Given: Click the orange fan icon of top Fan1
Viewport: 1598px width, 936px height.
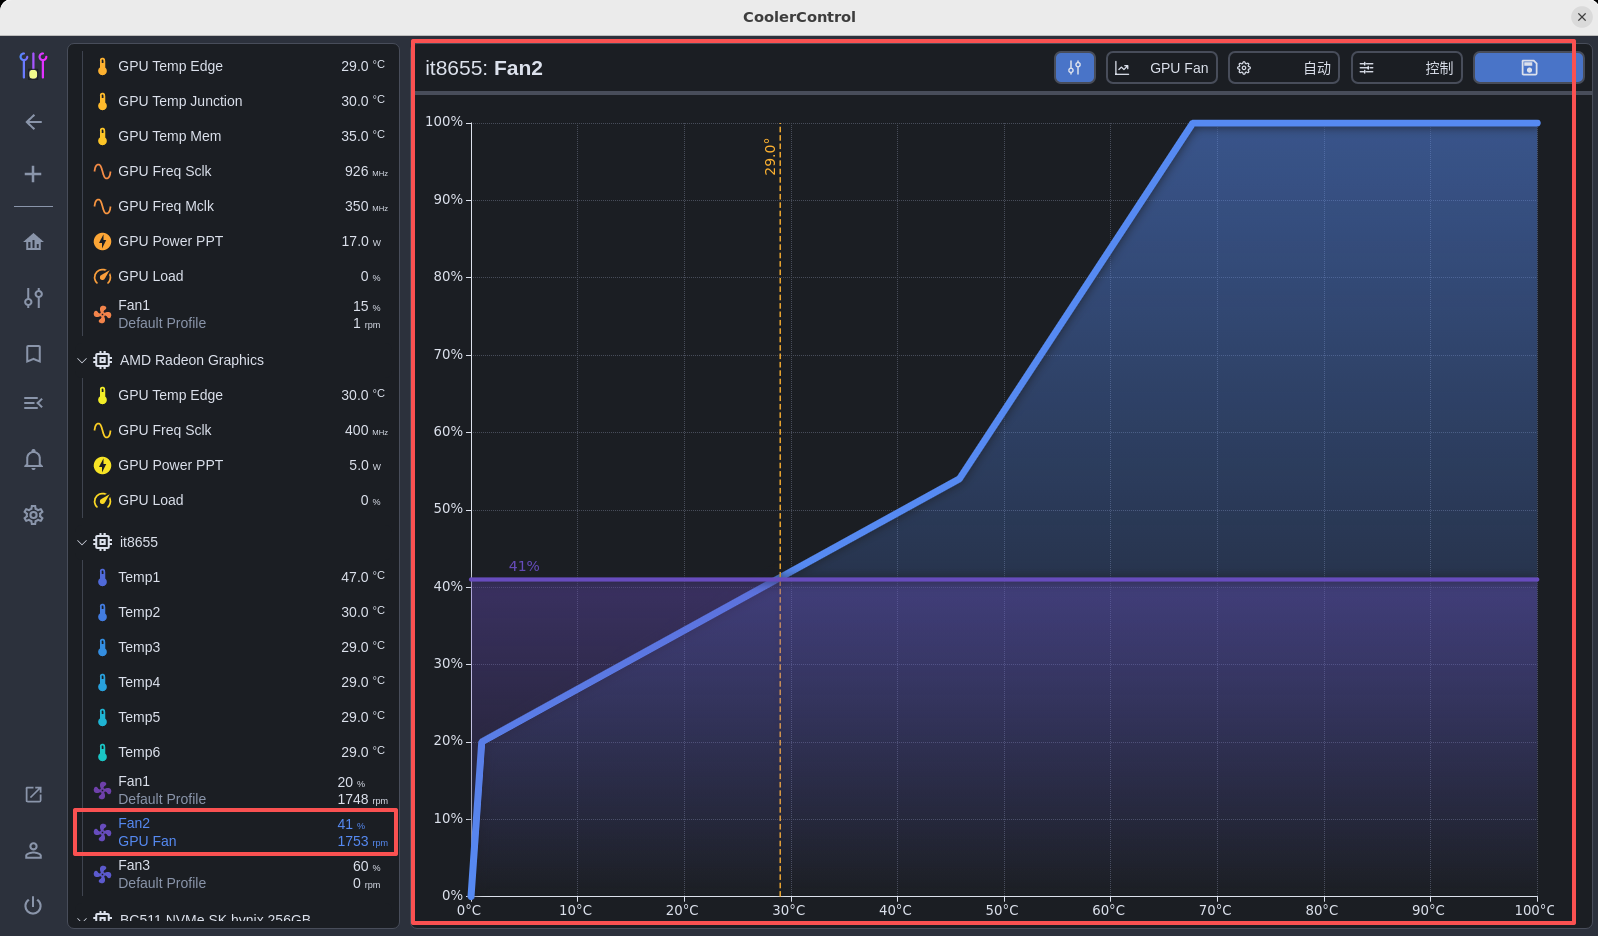Looking at the screenshot, I should pyautogui.click(x=102, y=314).
